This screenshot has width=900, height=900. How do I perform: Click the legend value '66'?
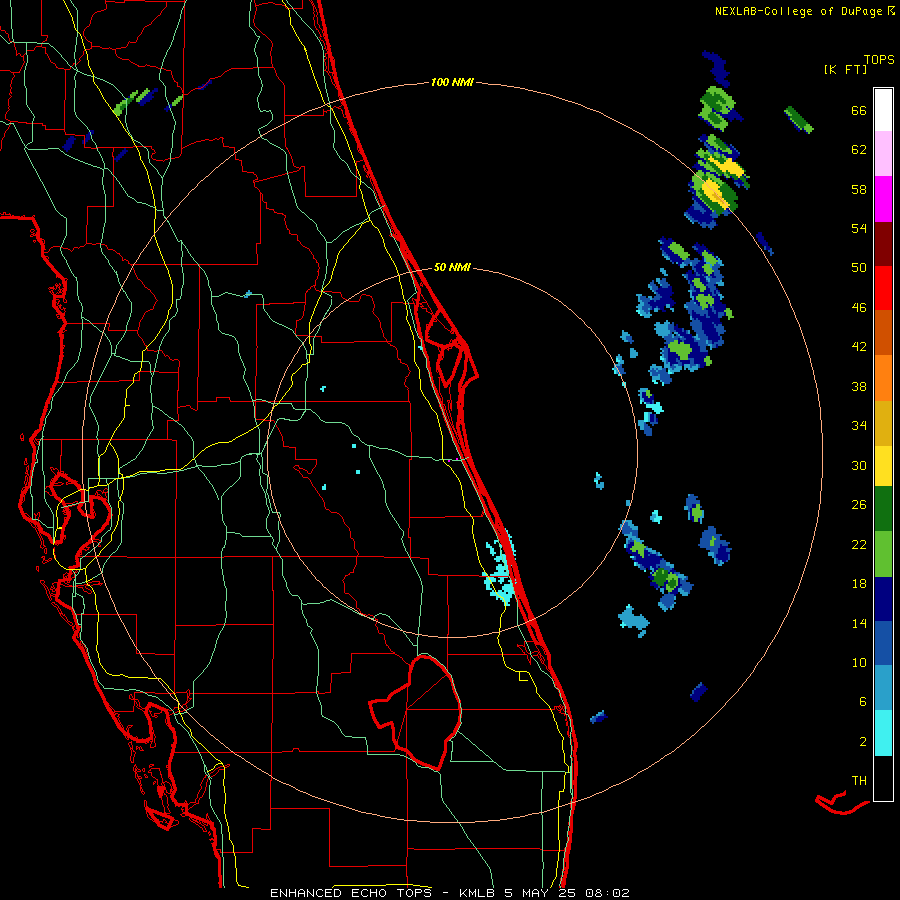859,111
